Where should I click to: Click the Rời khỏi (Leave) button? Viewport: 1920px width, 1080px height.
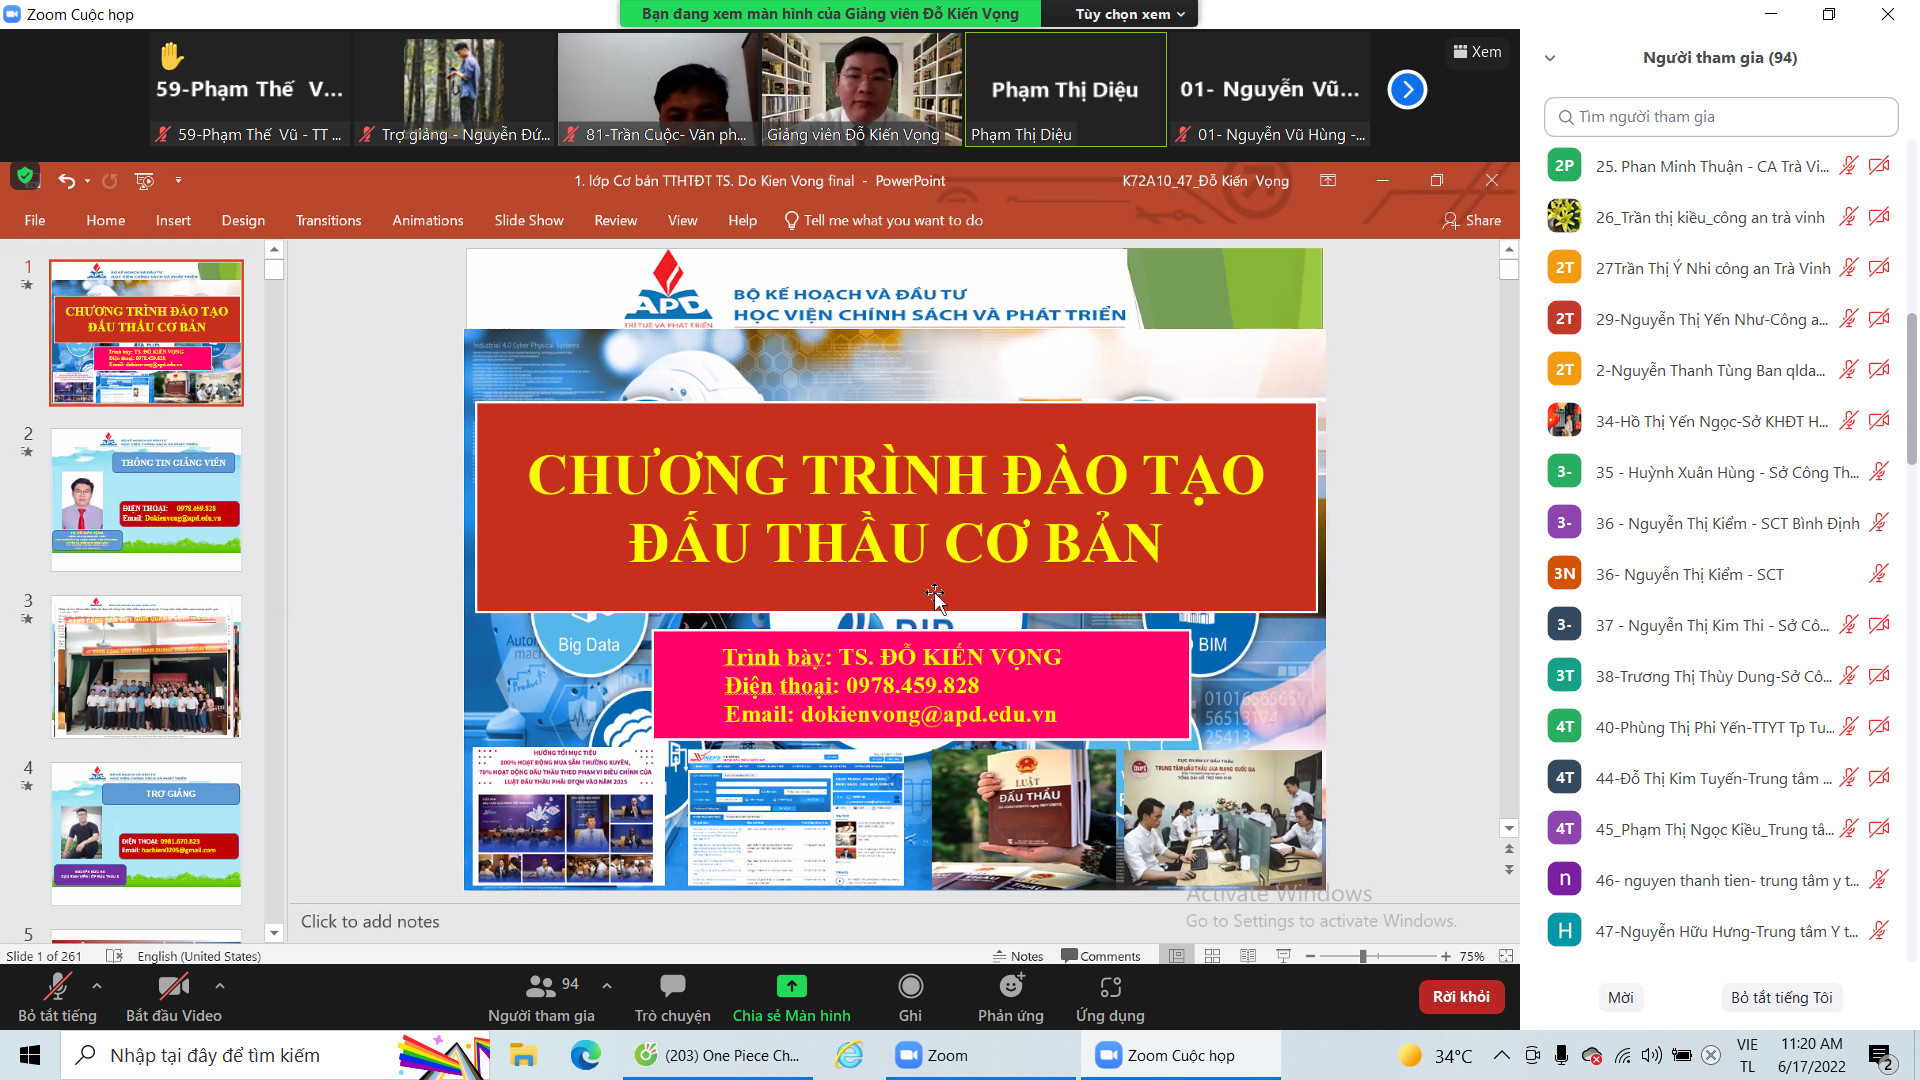(x=1460, y=997)
